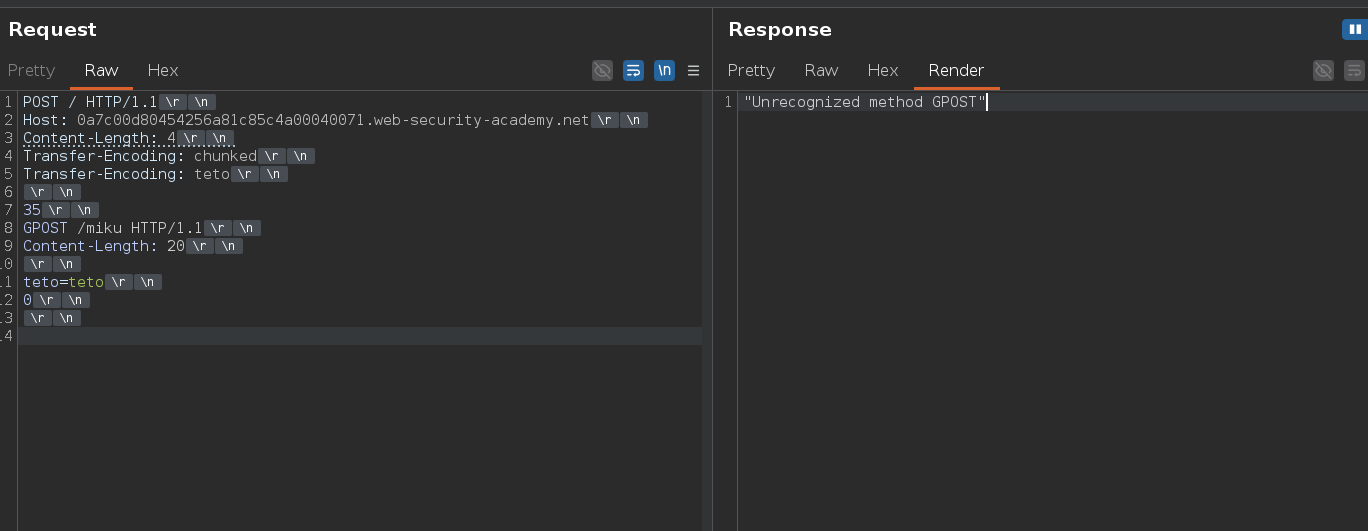Open the Request hamburger options menu
Image resolution: width=1368 pixels, height=531 pixels.
[x=693, y=70]
